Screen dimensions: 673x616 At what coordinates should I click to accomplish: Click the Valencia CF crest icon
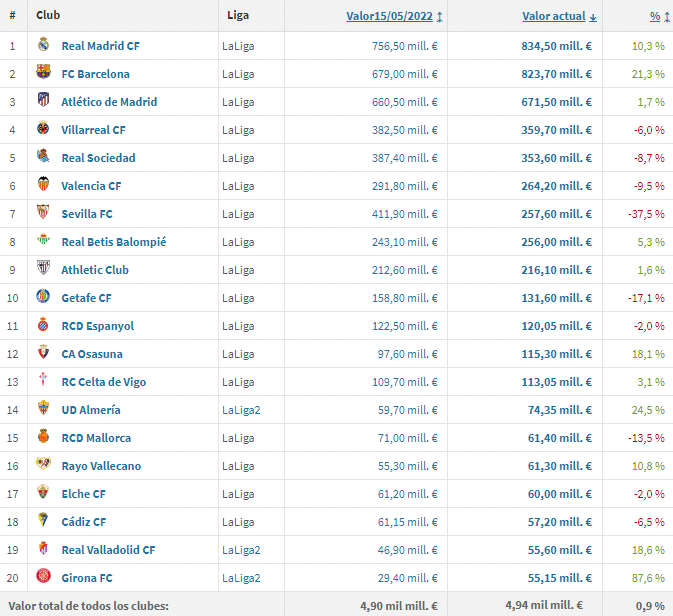click(43, 184)
